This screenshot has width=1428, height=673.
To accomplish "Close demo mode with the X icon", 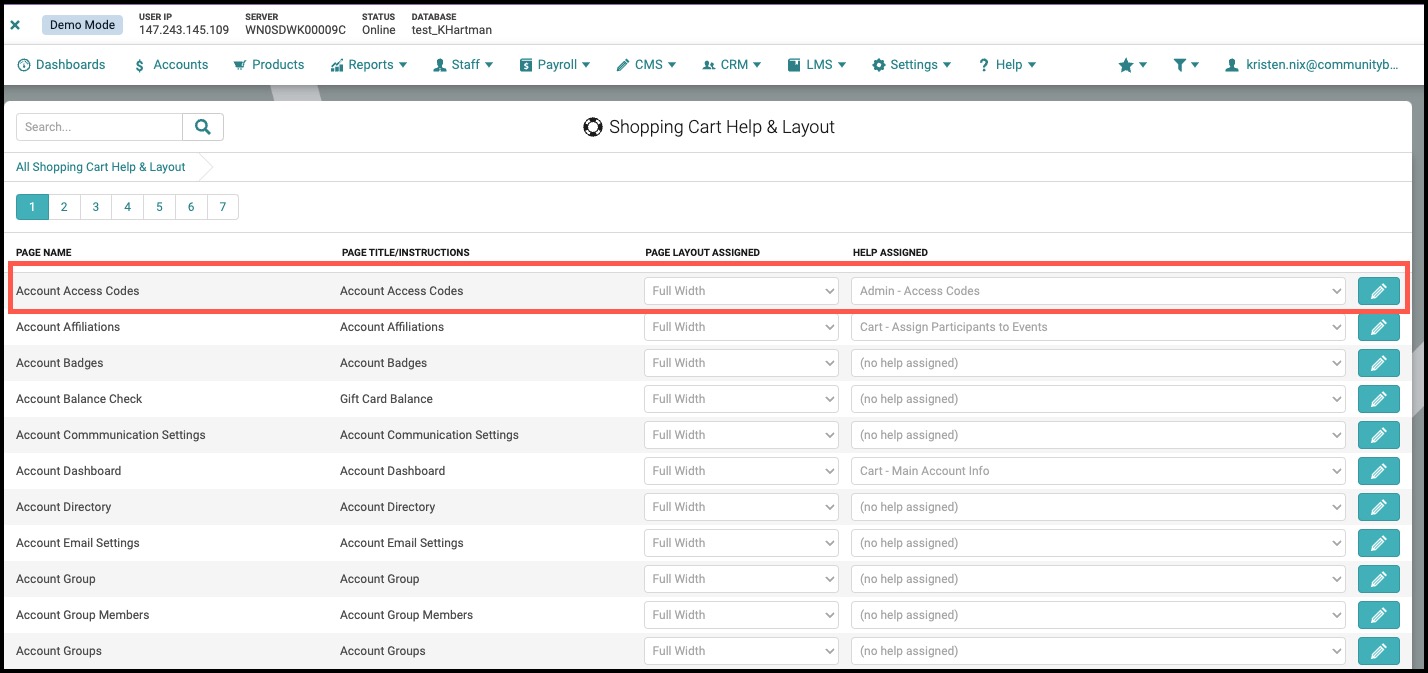I will [15, 25].
